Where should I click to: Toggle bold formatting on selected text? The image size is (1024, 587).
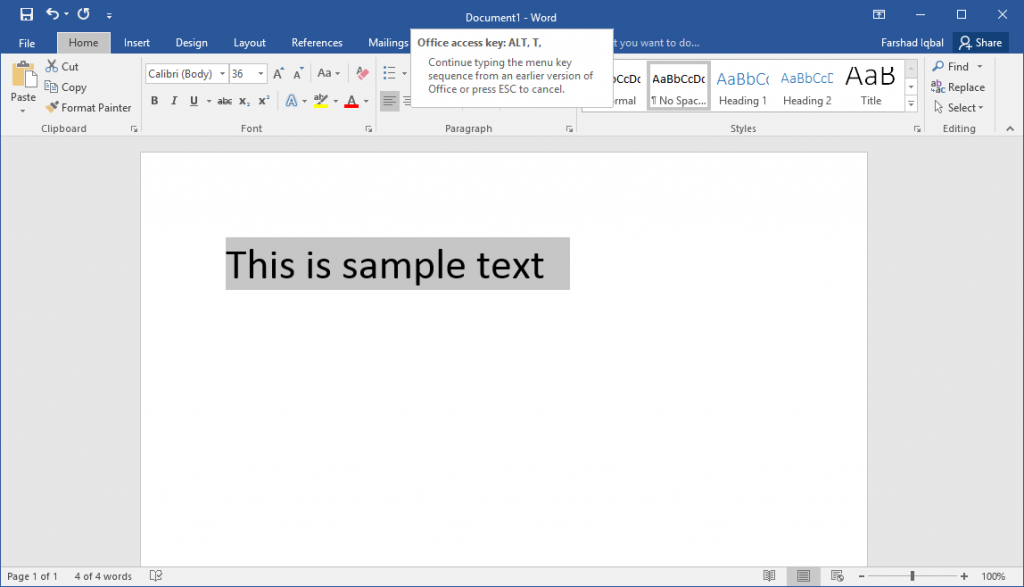tap(155, 100)
